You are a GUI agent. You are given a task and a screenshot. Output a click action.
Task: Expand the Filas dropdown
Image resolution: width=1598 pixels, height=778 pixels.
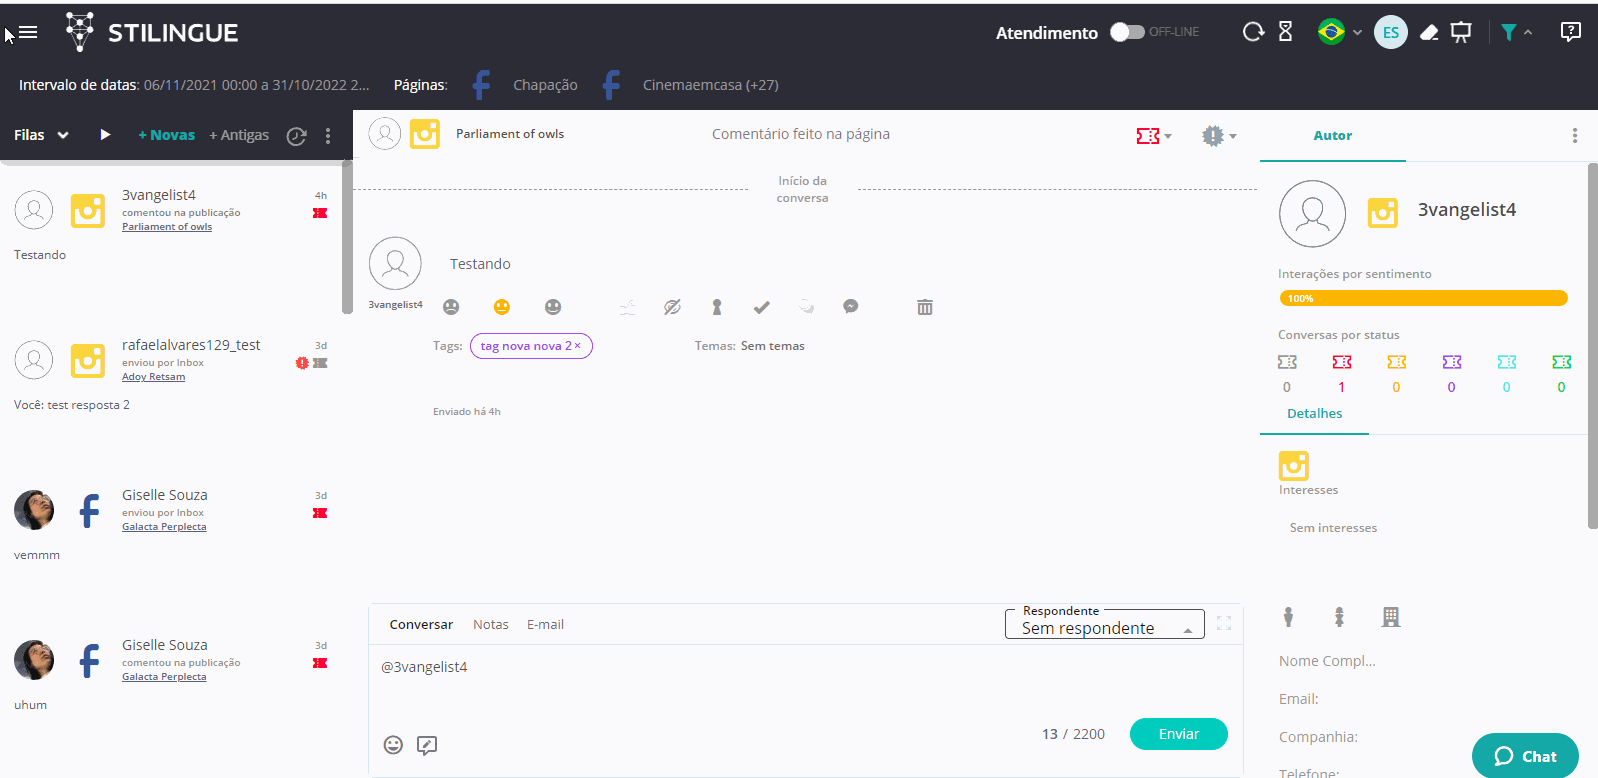[41, 135]
